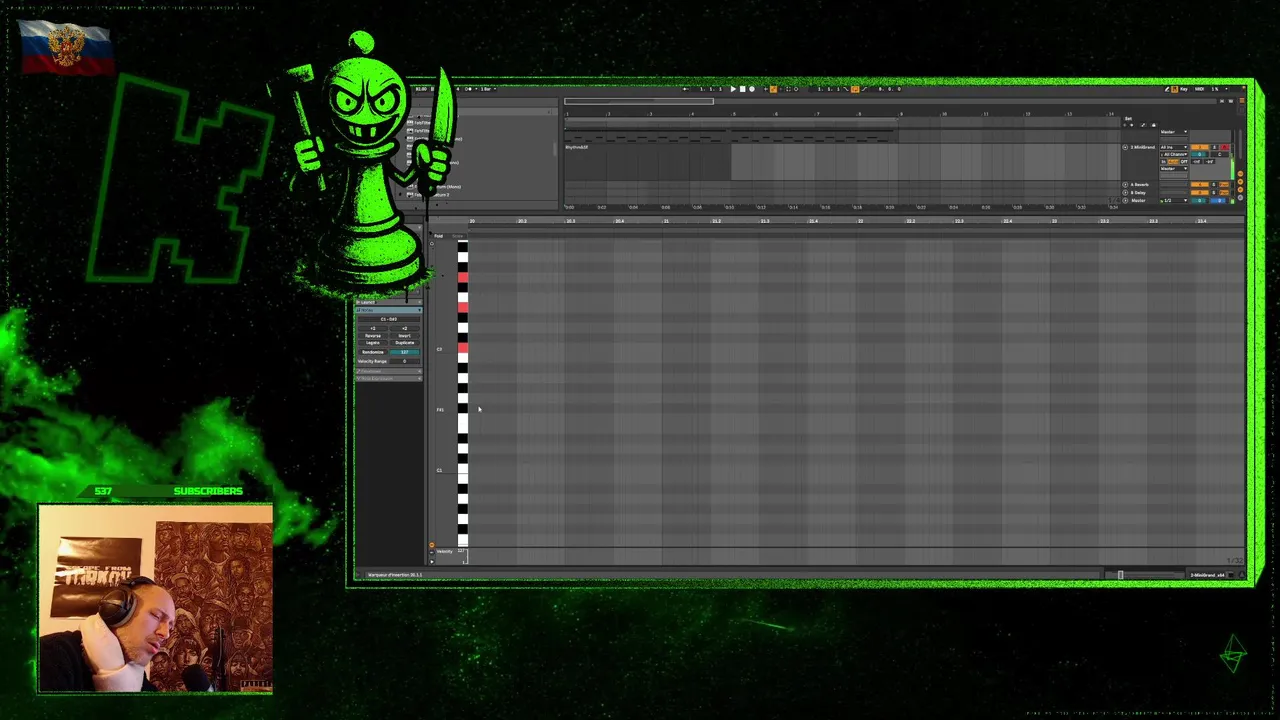
Task: Click bar 9 in arrangement ruler
Action: (x=902, y=113)
